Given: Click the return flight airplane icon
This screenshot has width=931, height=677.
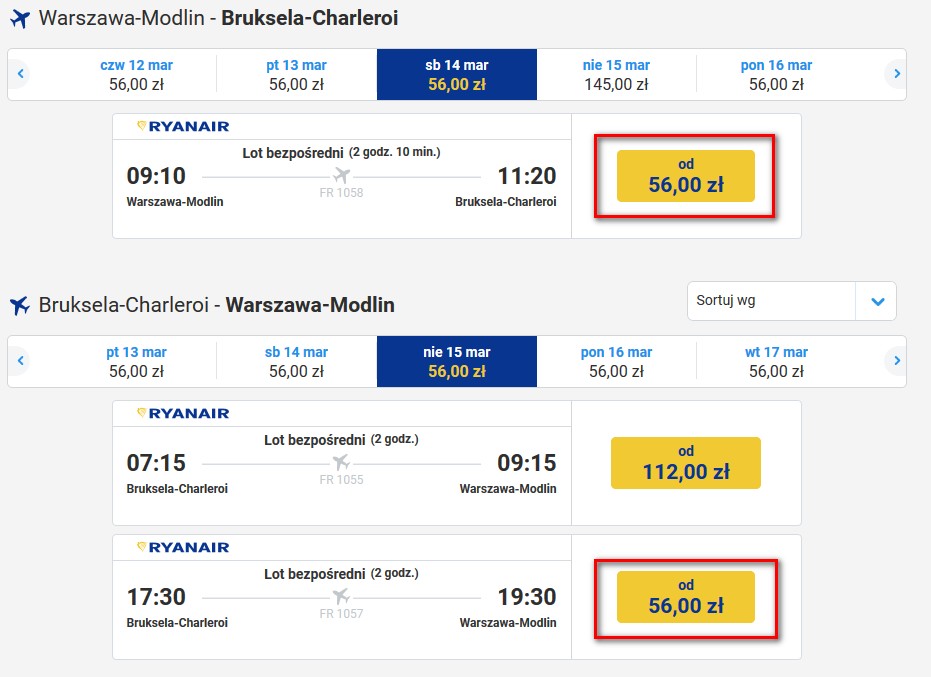Looking at the screenshot, I should (x=20, y=306).
